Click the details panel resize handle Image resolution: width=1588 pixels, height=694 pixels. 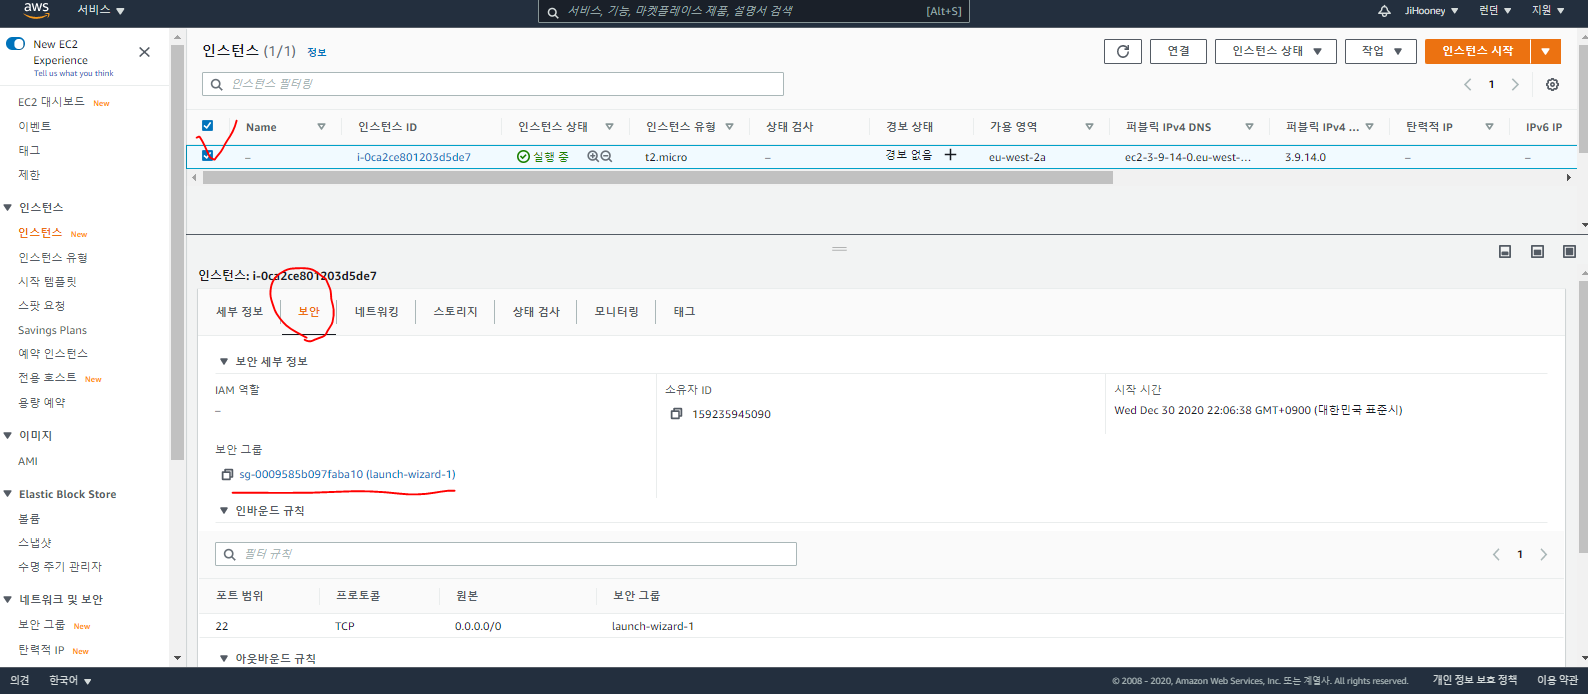(x=839, y=248)
